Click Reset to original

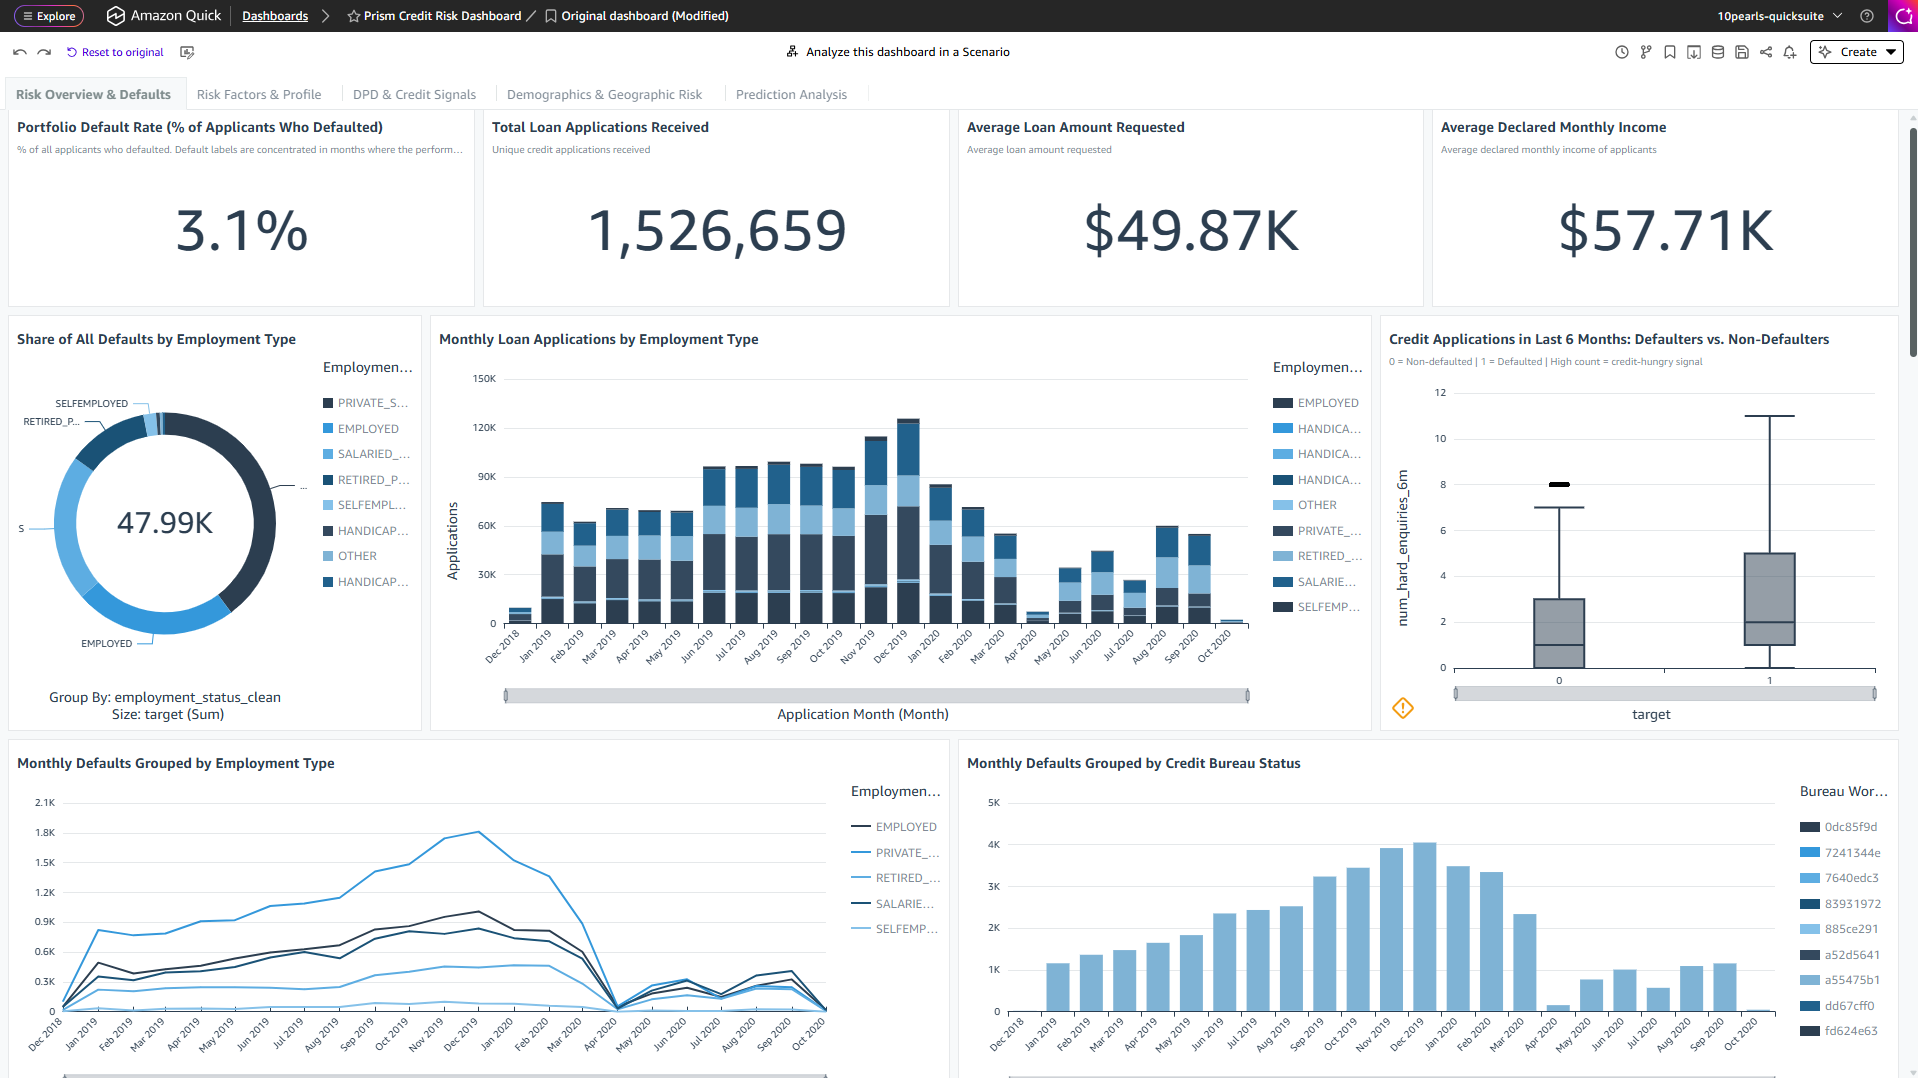(x=115, y=52)
